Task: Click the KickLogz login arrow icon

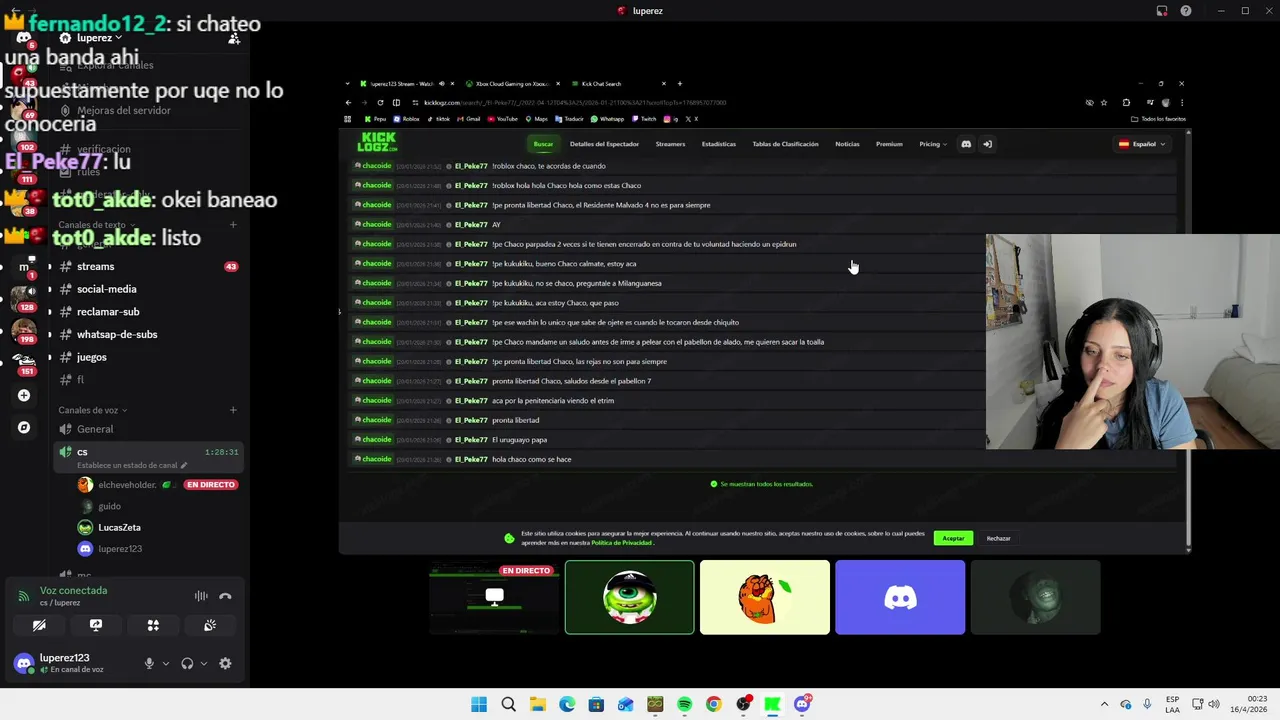Action: pyautogui.click(x=987, y=144)
